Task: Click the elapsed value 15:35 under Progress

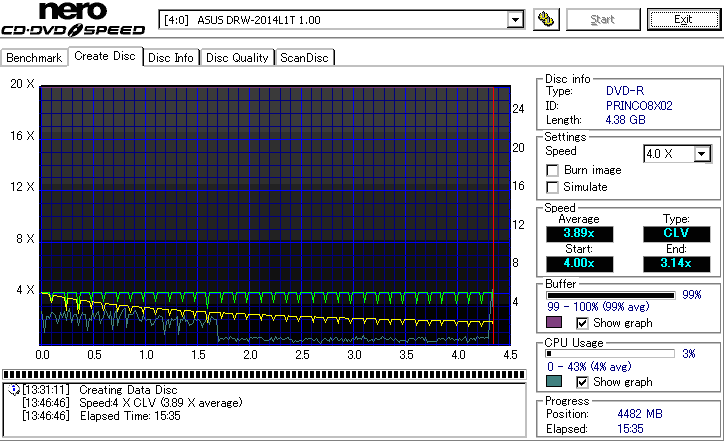Action: click(x=630, y=429)
